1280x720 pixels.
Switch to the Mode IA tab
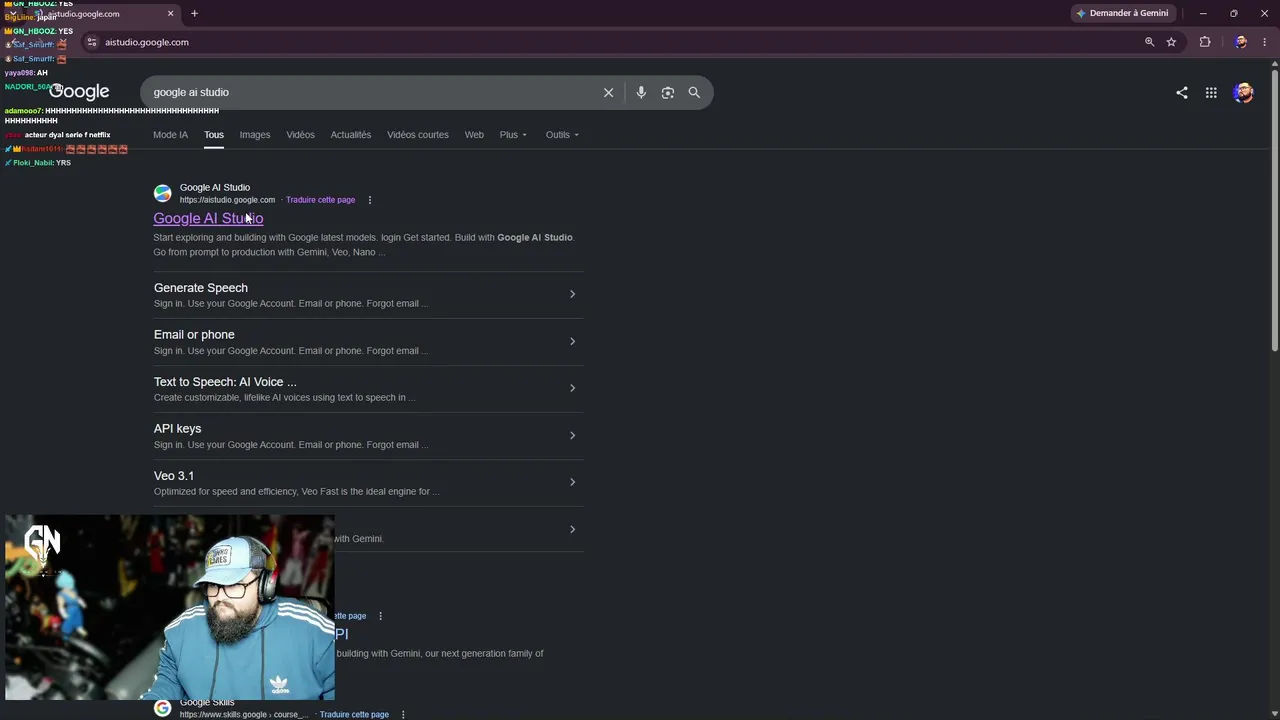pos(170,135)
